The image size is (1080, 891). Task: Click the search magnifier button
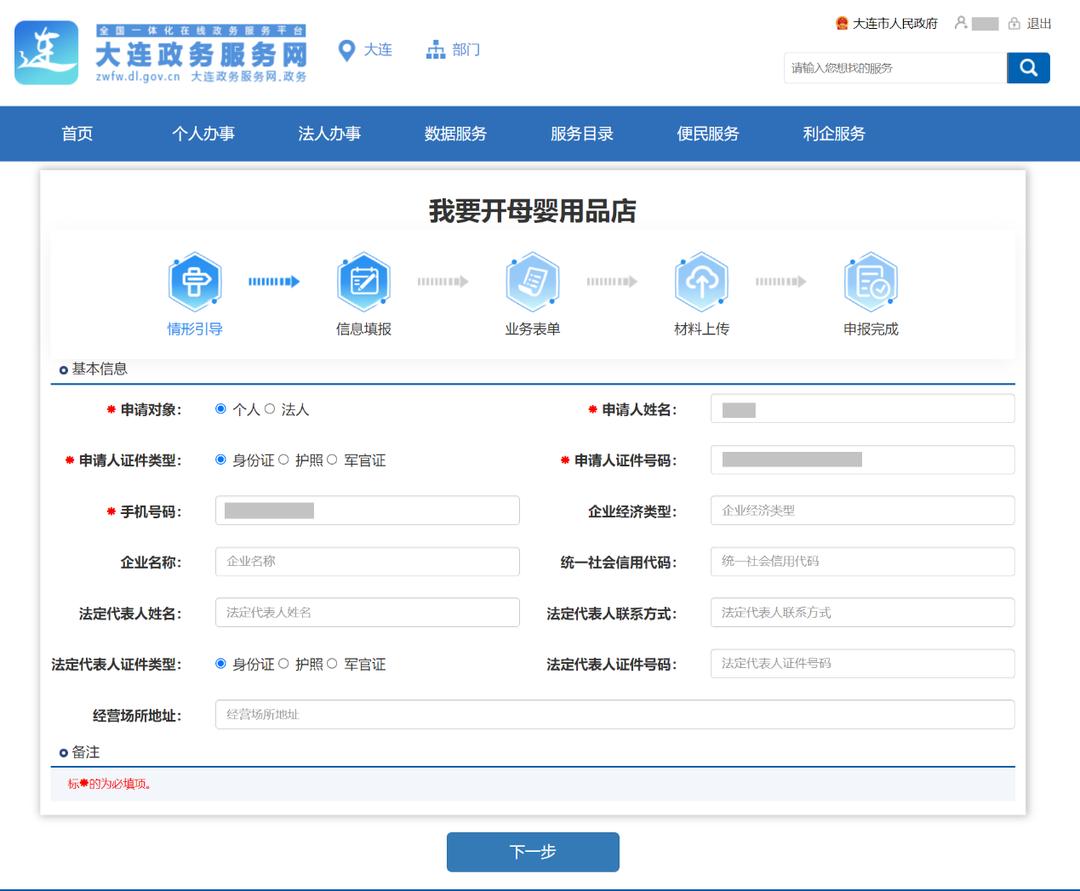coord(1028,68)
